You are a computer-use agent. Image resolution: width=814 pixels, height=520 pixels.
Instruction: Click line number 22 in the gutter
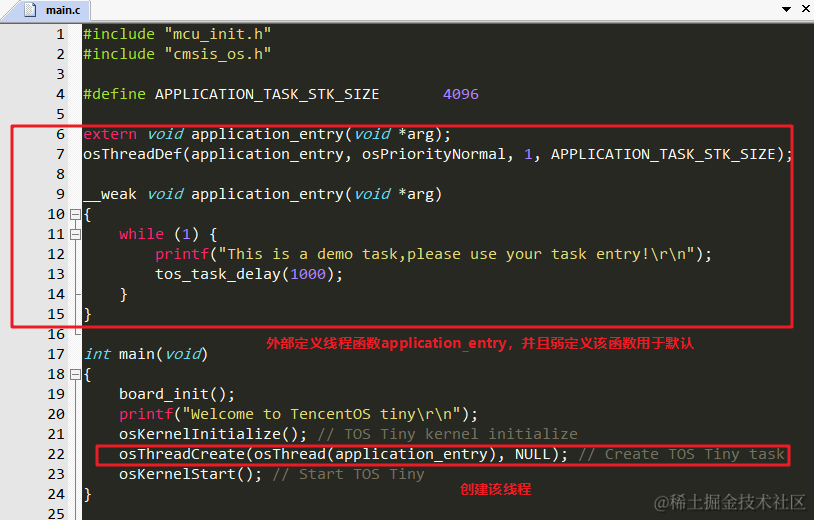coord(56,454)
